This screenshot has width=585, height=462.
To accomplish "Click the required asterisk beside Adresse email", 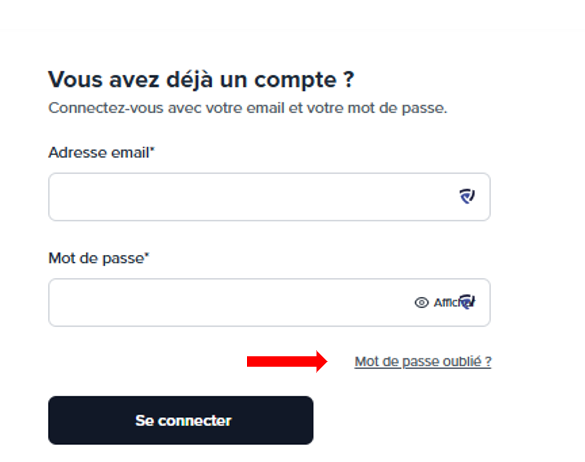I will click(152, 149).
